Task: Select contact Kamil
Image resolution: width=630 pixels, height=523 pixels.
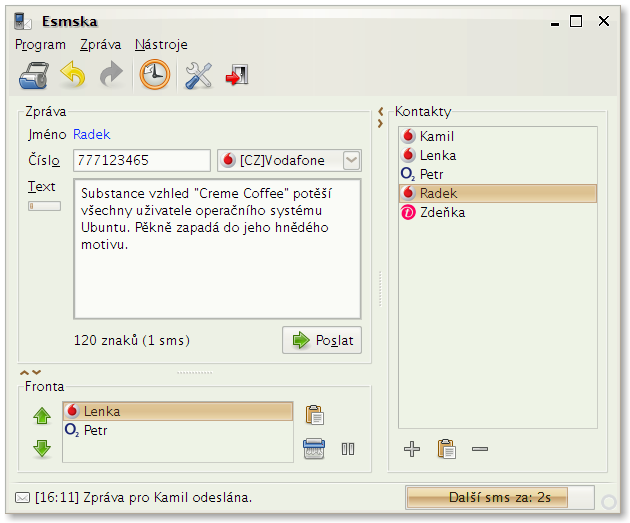Action: pyautogui.click(x=497, y=136)
